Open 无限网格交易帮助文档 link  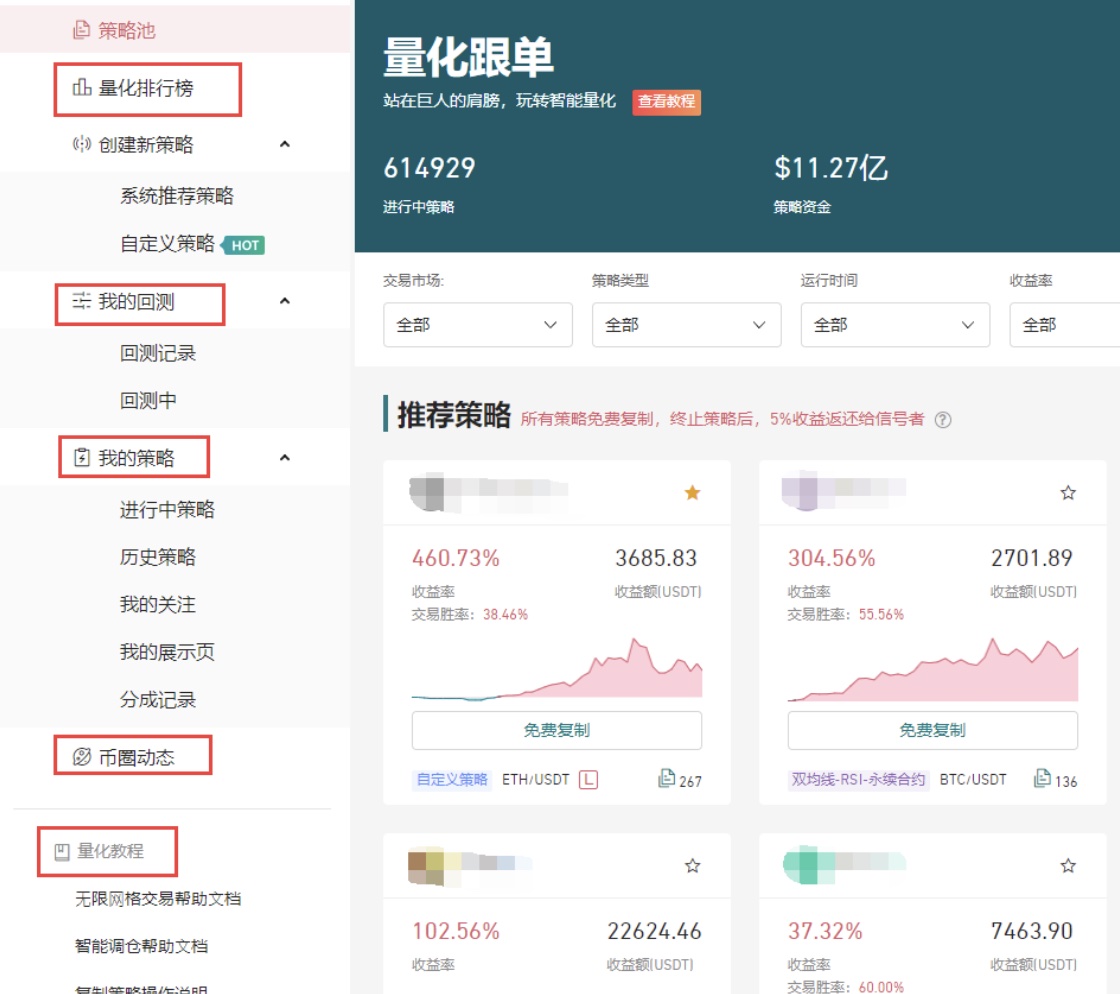[x=158, y=898]
